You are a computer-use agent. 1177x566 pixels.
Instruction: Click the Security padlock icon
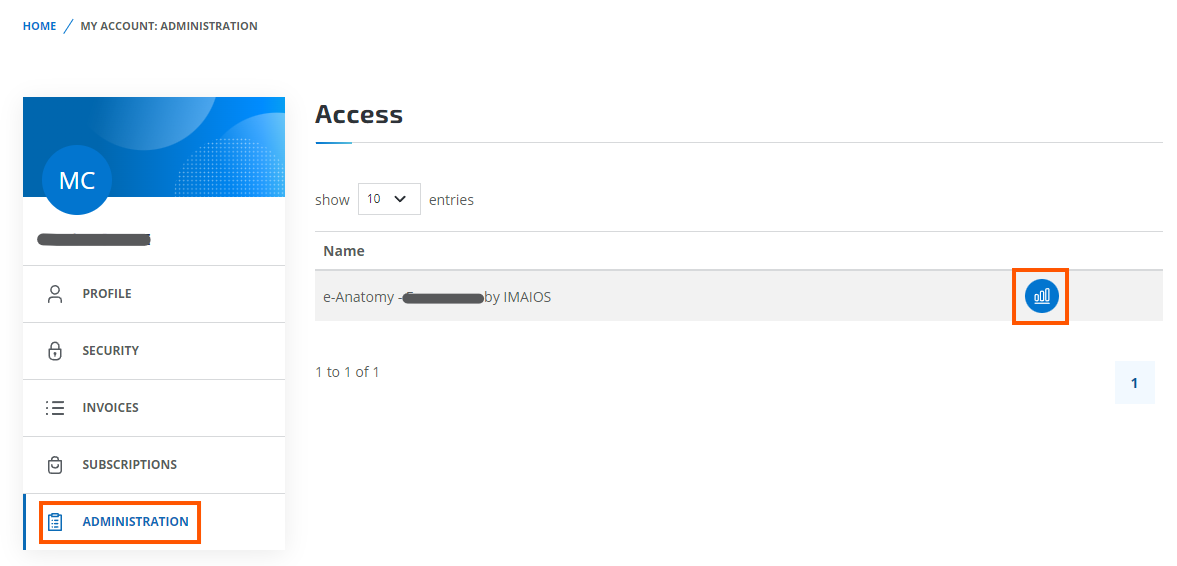(55, 351)
